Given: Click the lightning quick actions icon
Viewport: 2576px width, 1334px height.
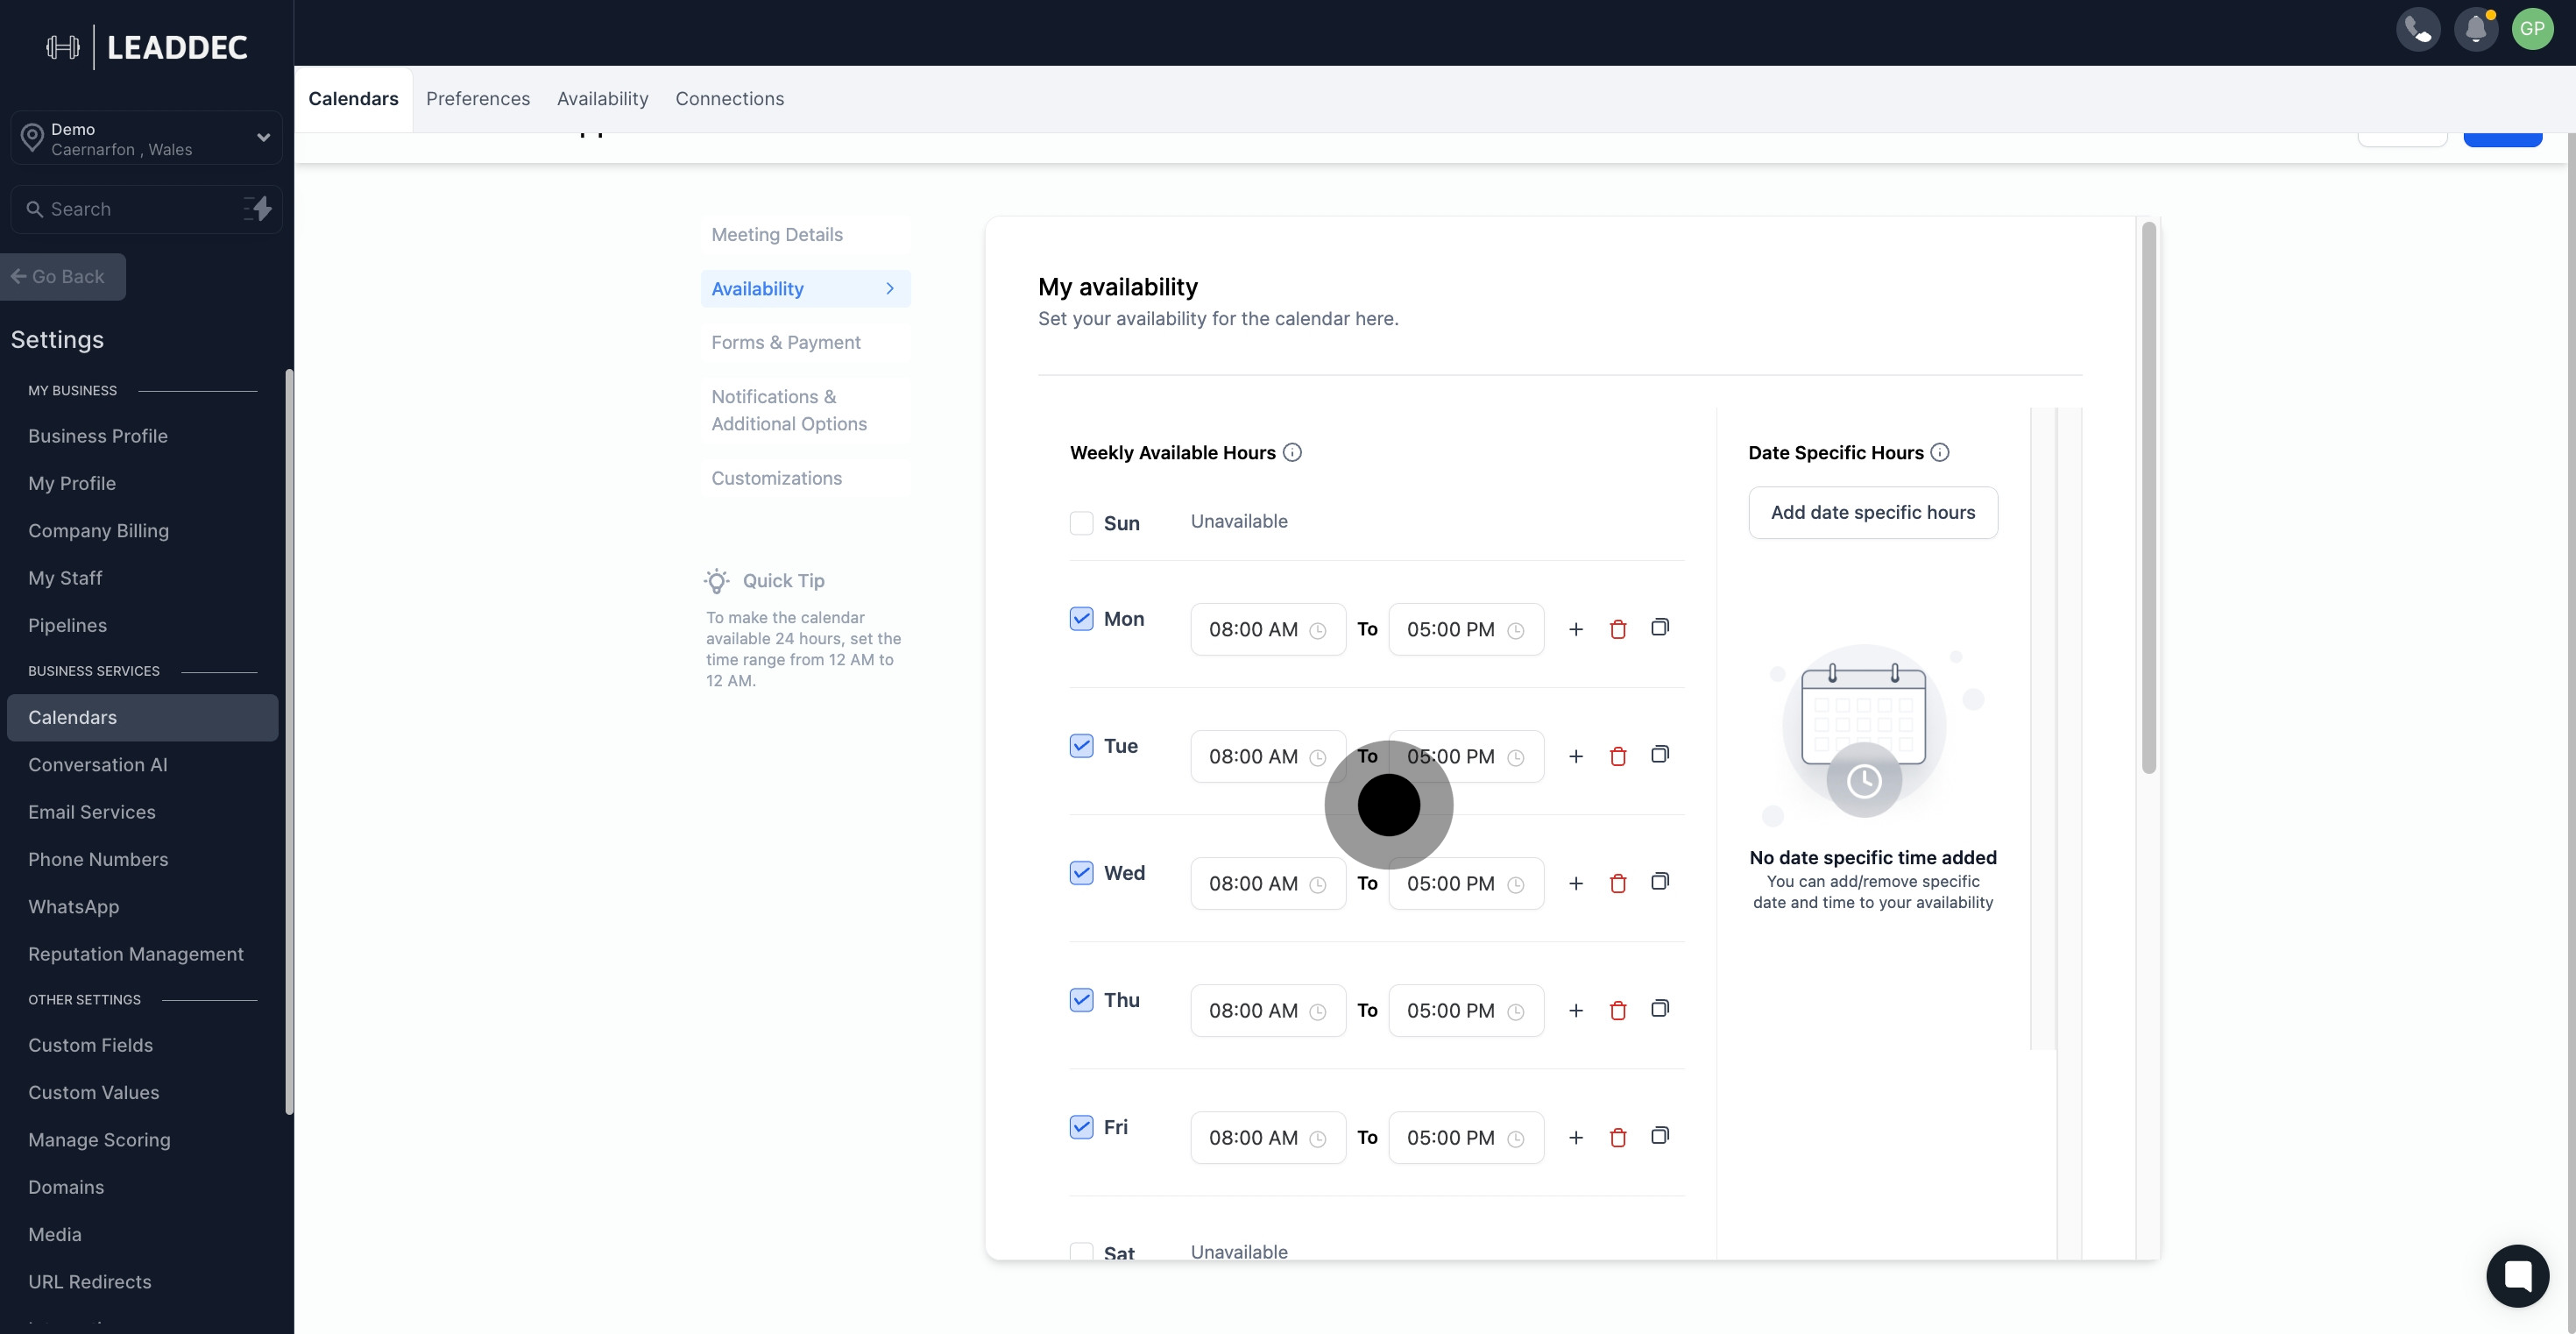Looking at the screenshot, I should point(258,209).
